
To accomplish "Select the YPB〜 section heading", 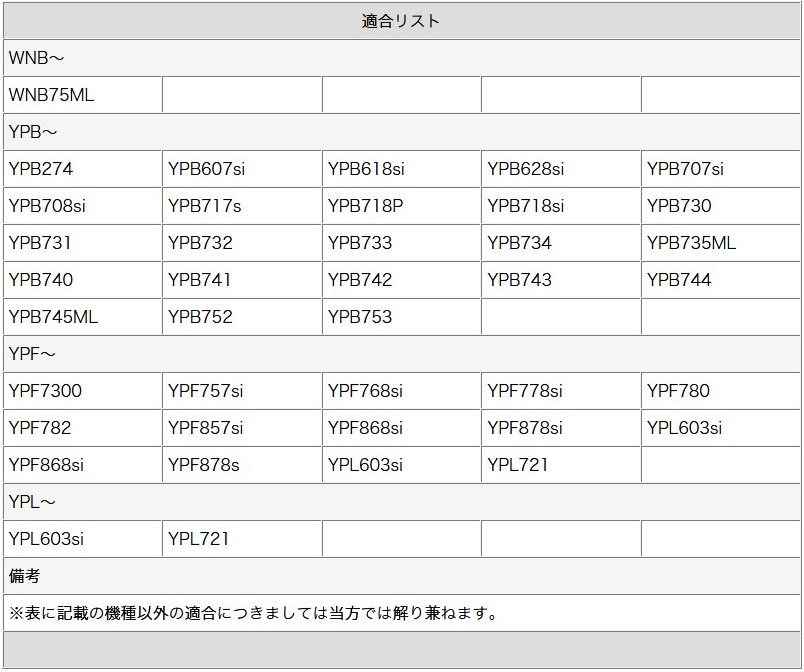I will coord(401,132).
